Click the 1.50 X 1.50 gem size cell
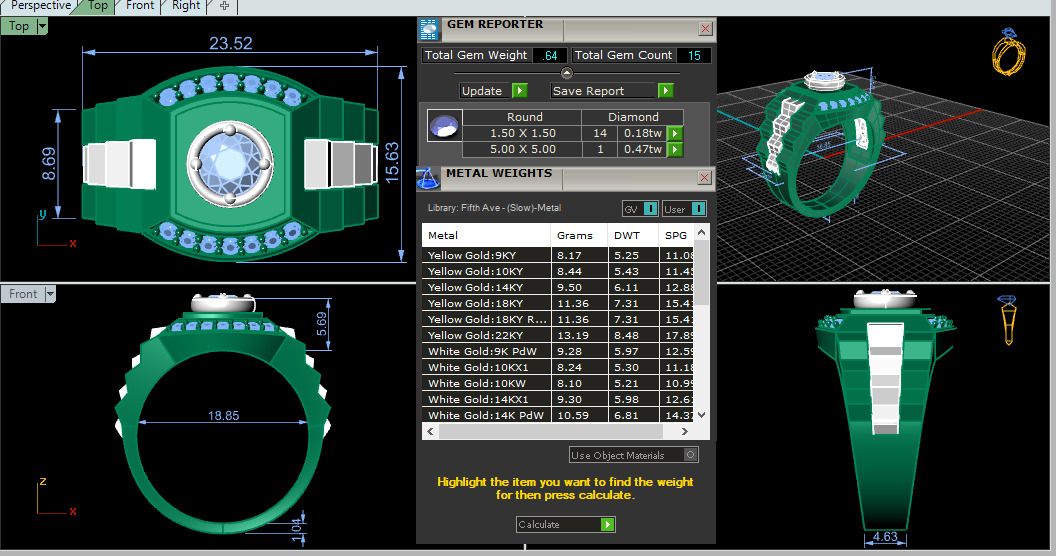Viewport: 1056px width, 556px height. click(x=523, y=133)
